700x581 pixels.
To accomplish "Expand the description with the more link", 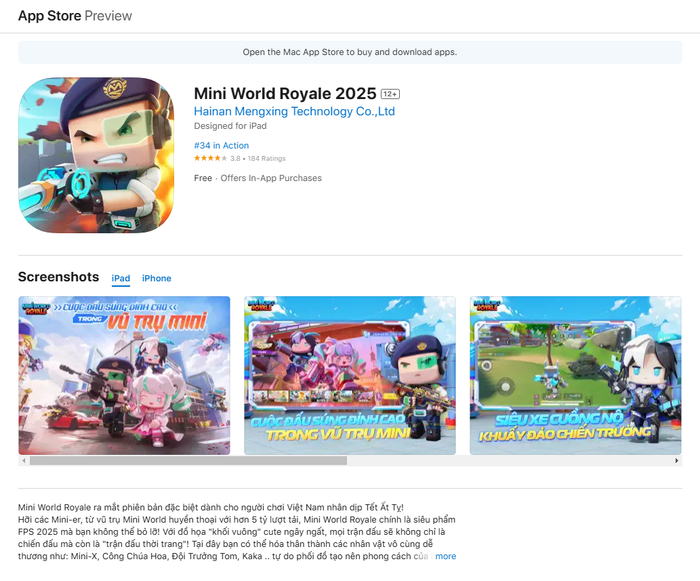I will 446,556.
